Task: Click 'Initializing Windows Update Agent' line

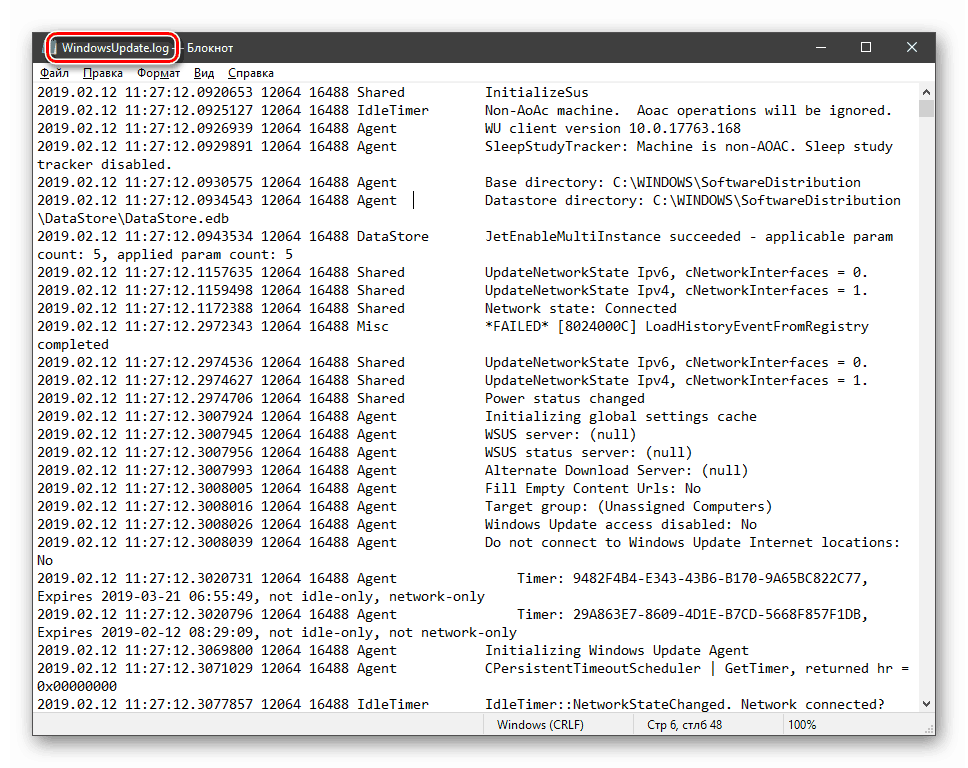Action: [616, 651]
